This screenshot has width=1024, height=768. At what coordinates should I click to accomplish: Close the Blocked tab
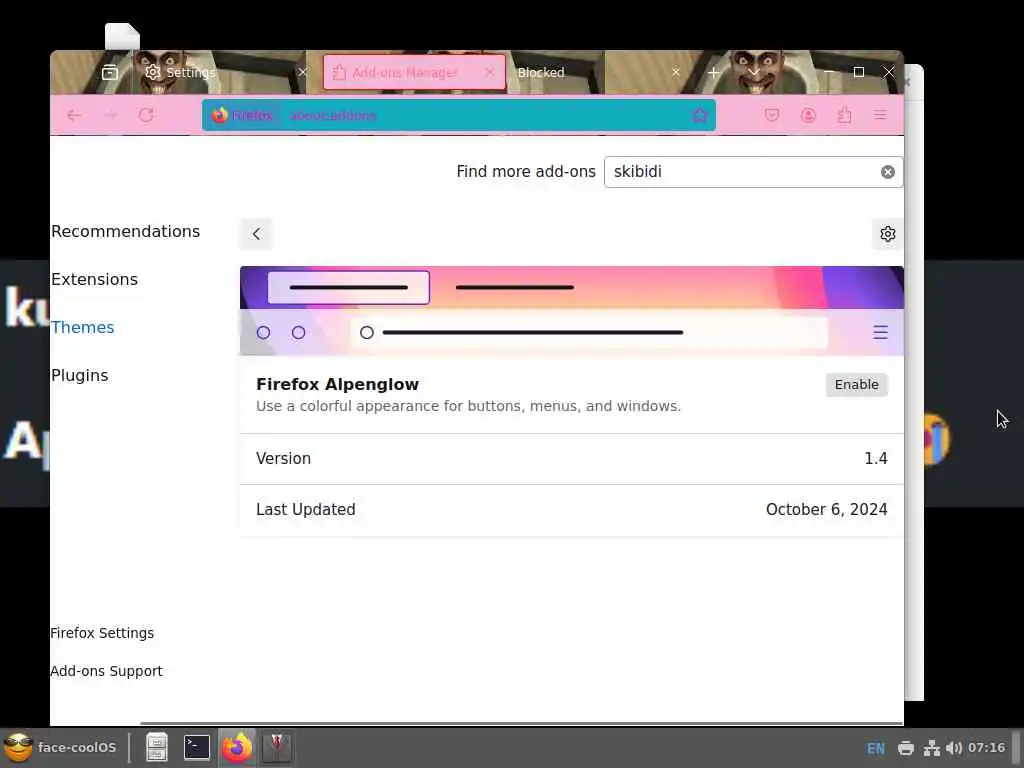(676, 72)
